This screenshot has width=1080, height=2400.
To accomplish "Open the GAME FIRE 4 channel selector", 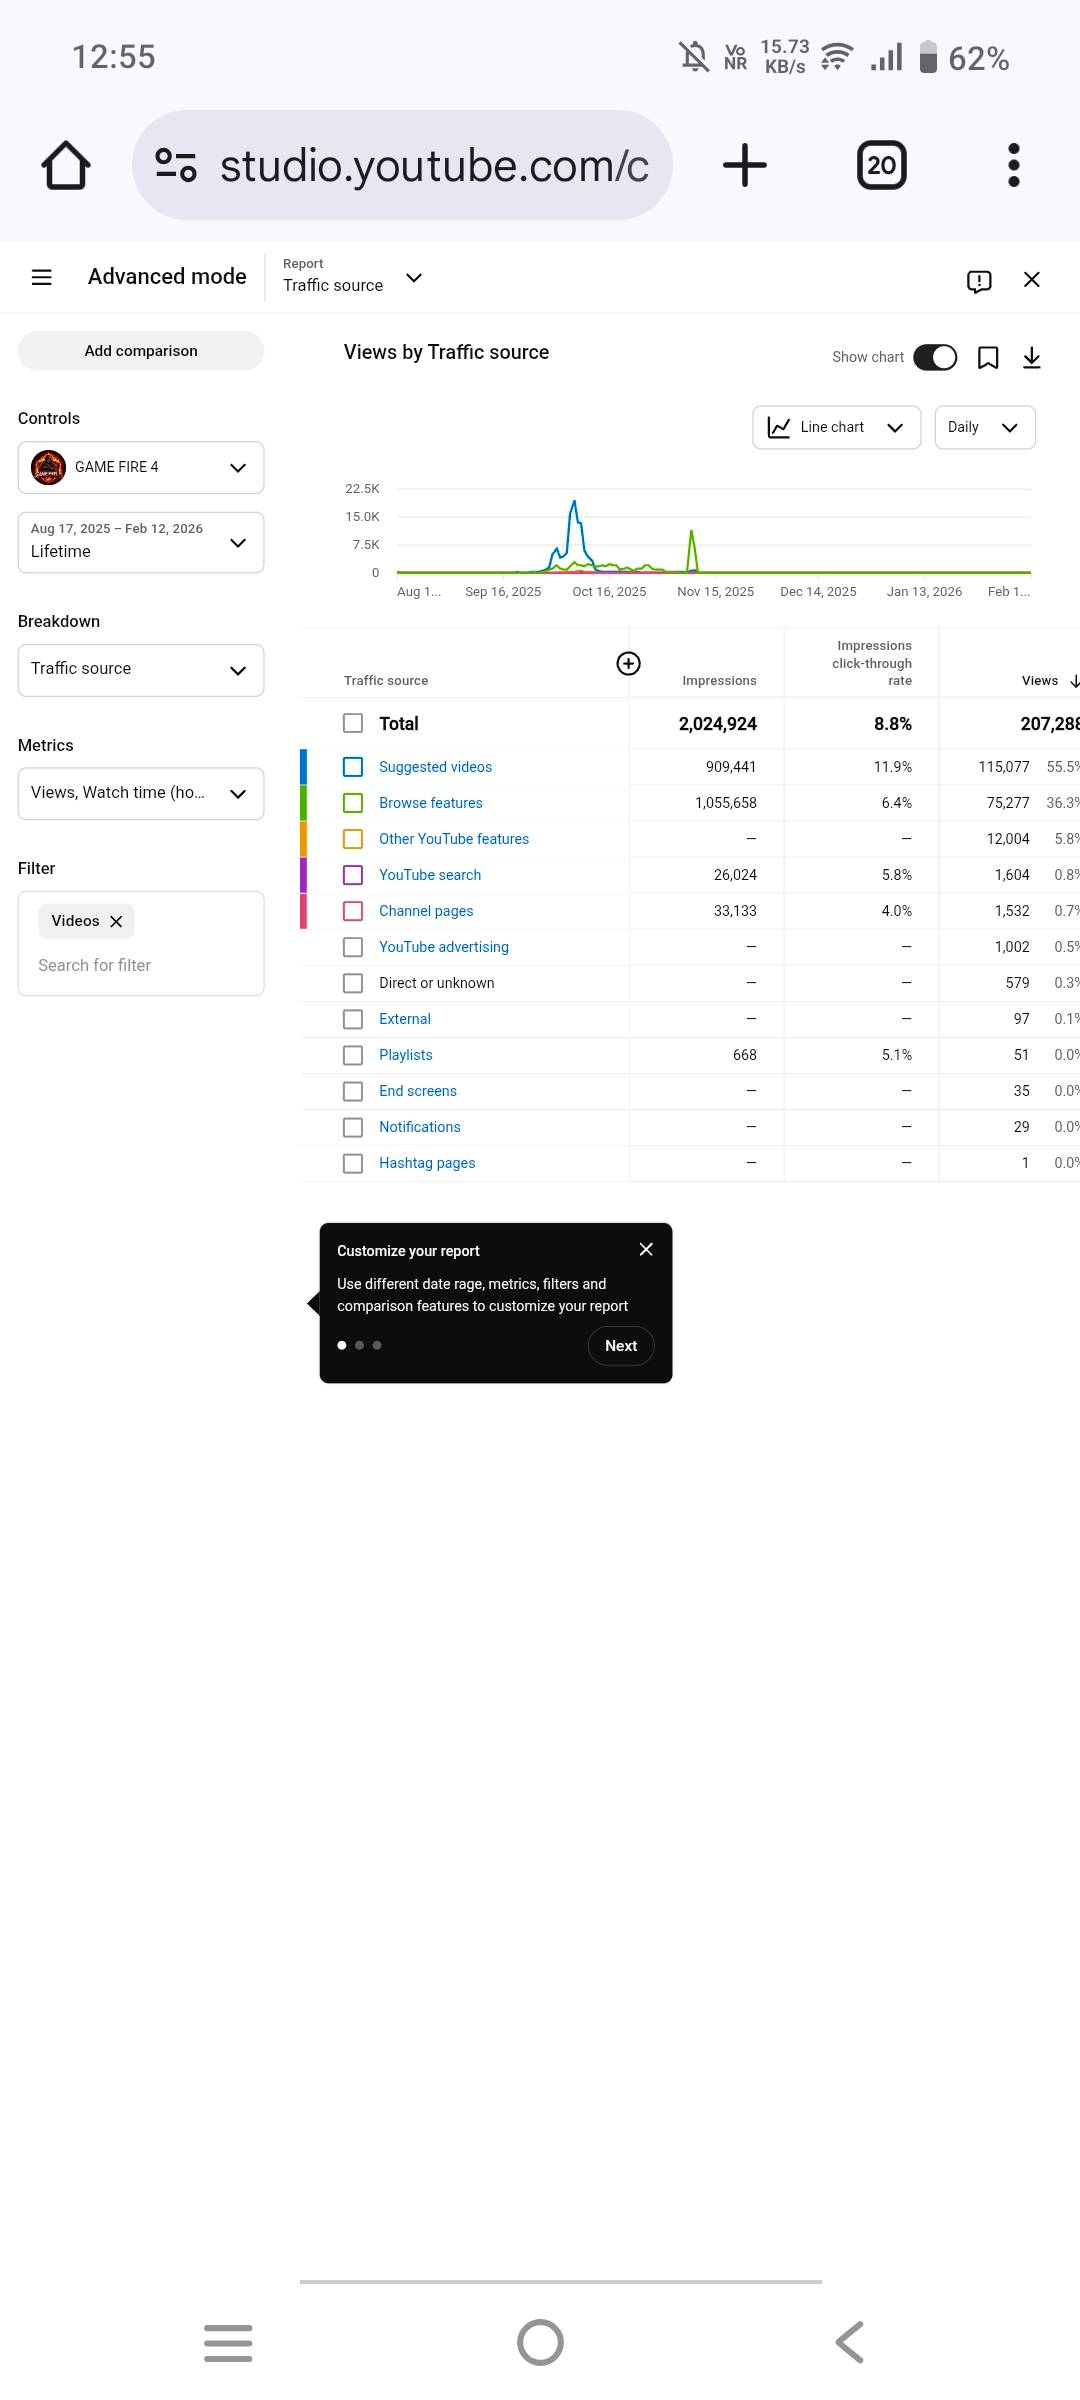I will point(141,467).
